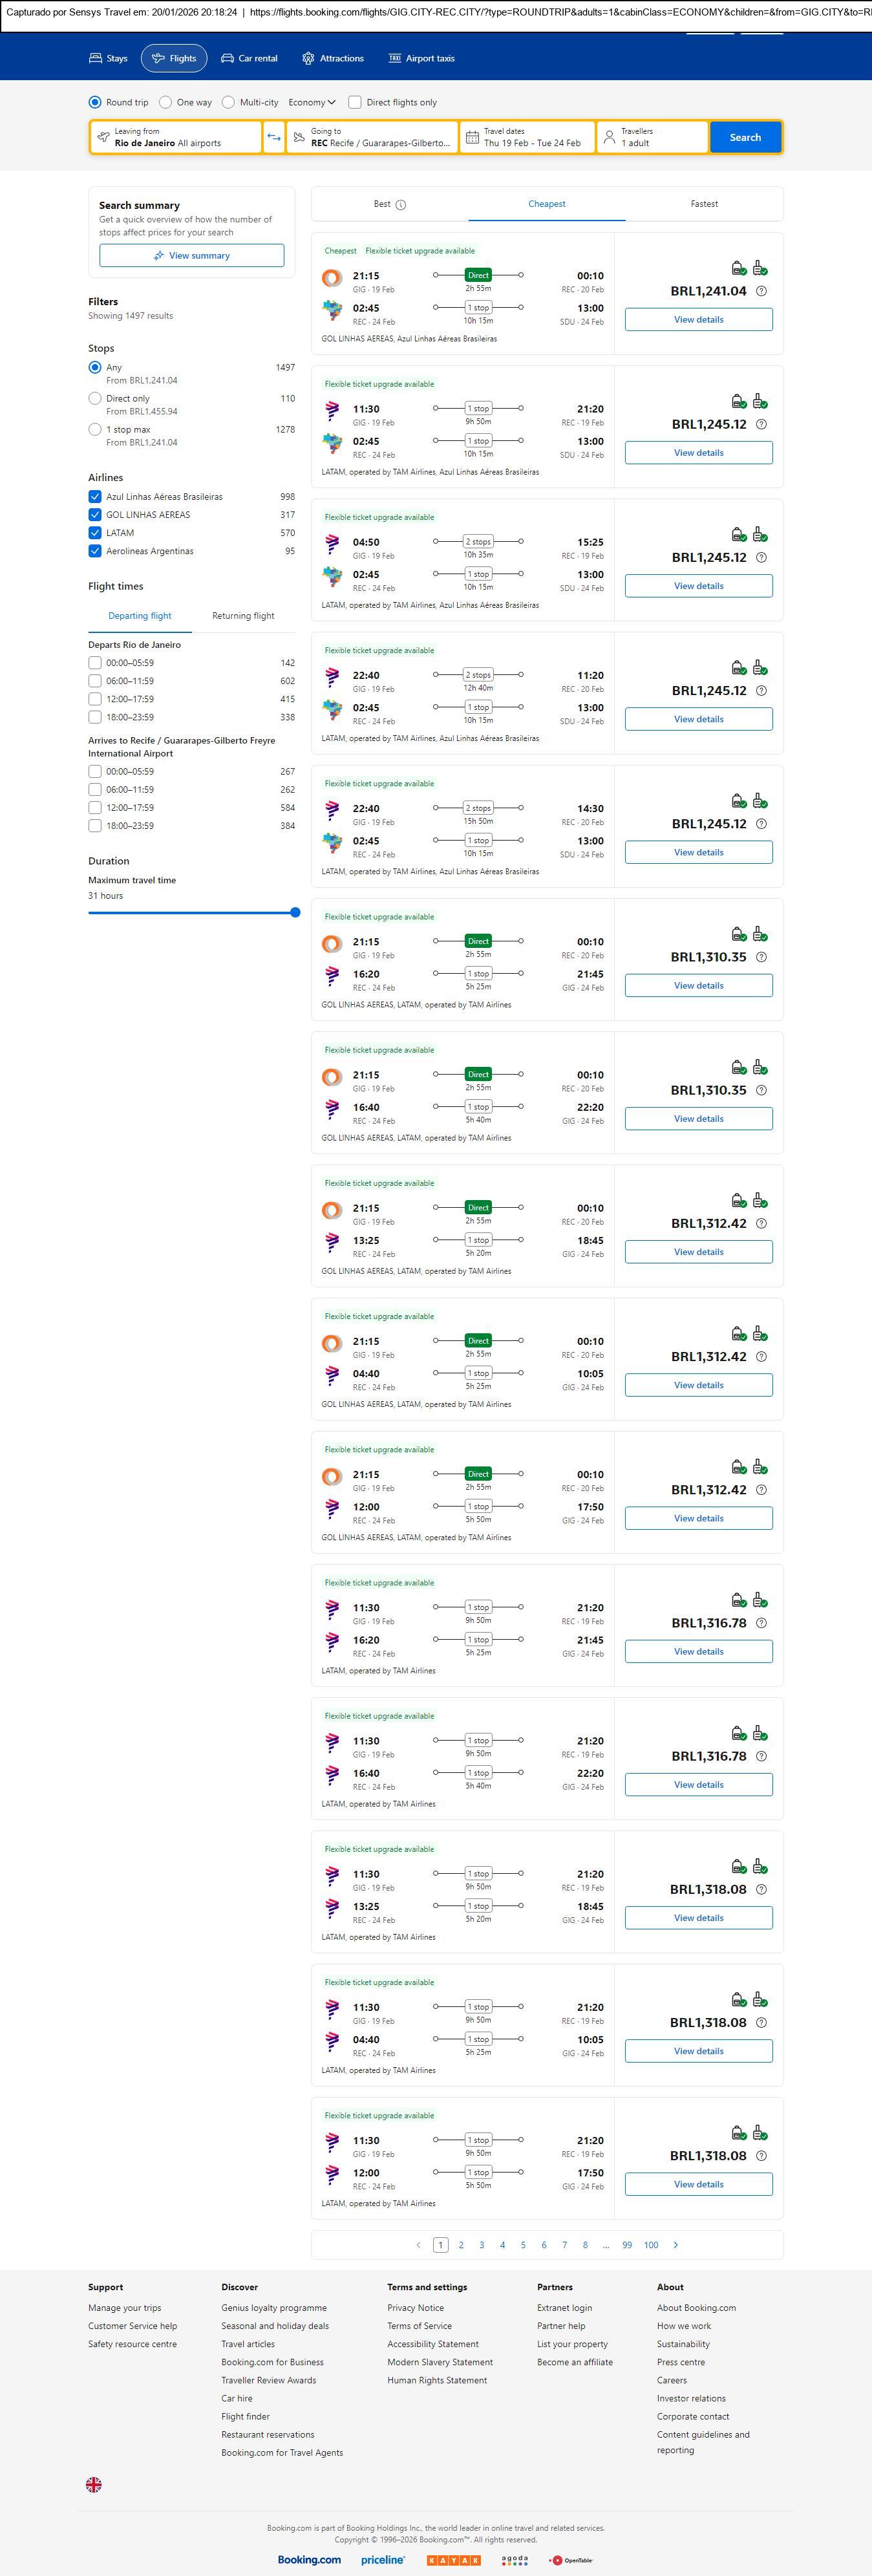Open the Economy cabin class dropdown
872x2576 pixels.
coord(311,102)
